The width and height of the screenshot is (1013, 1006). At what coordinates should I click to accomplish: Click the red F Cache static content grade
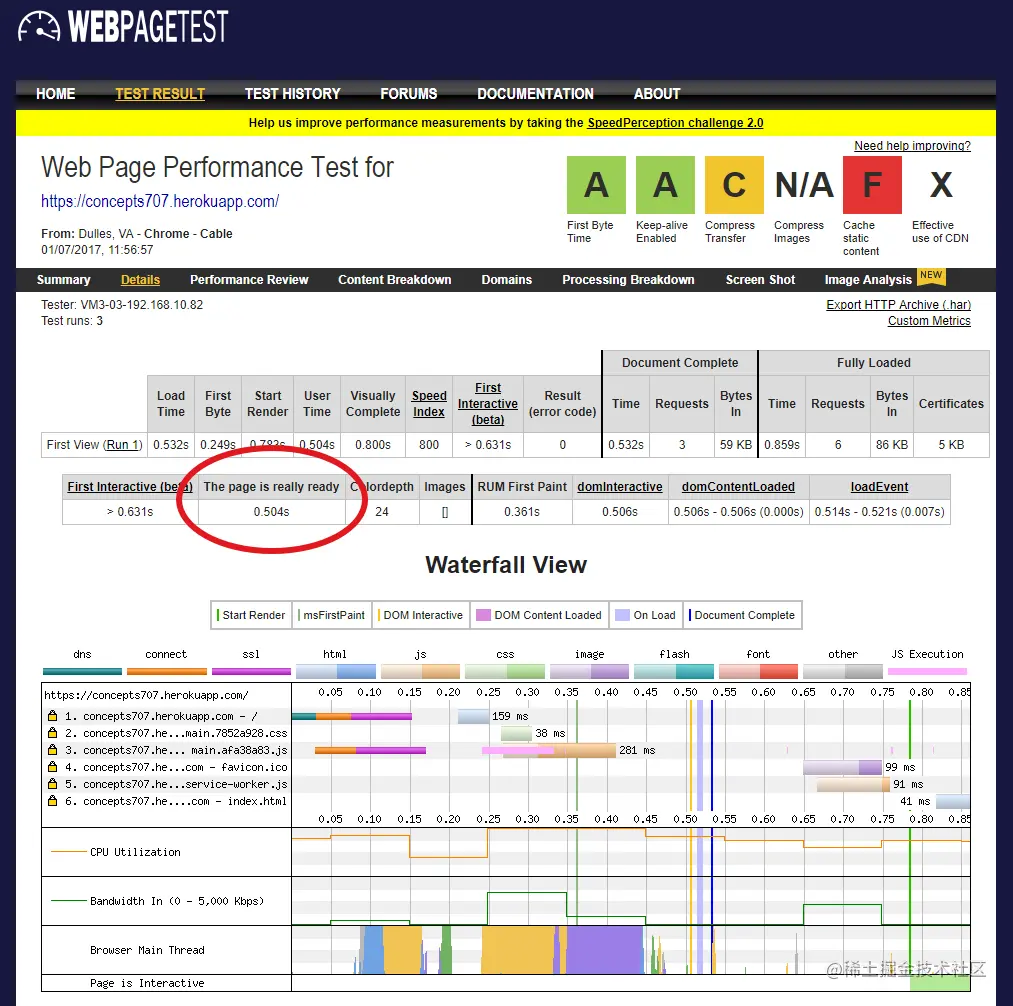[872, 185]
